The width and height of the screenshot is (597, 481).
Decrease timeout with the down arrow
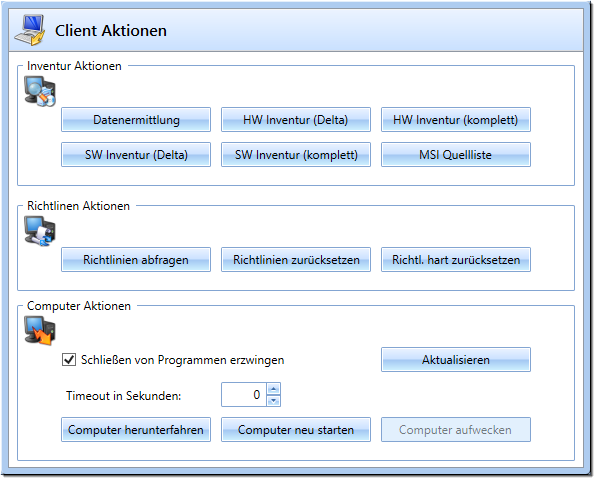[273, 401]
